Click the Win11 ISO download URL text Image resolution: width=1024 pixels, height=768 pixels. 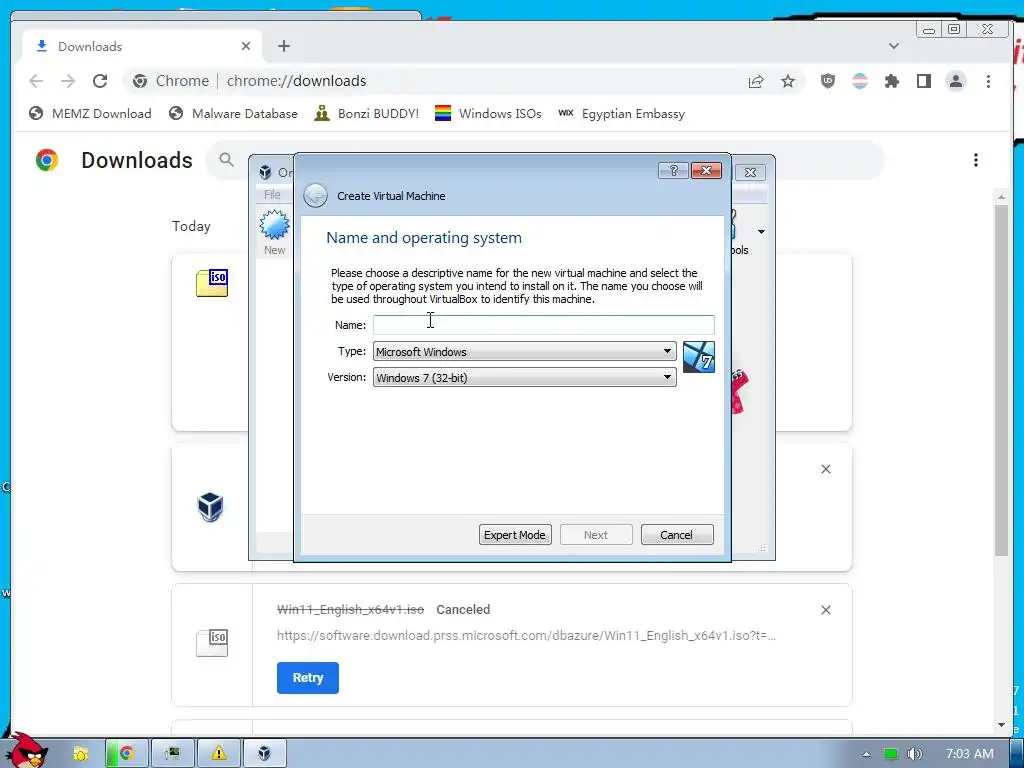526,635
